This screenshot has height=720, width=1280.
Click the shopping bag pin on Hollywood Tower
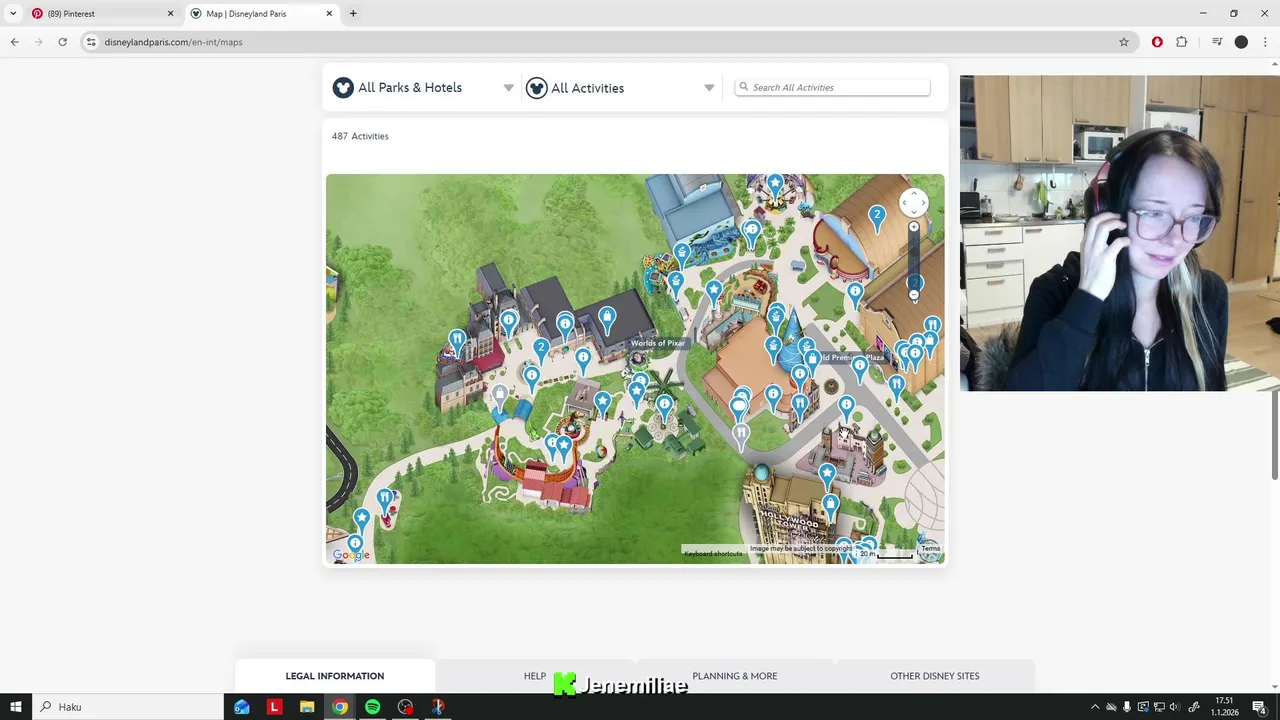click(830, 508)
